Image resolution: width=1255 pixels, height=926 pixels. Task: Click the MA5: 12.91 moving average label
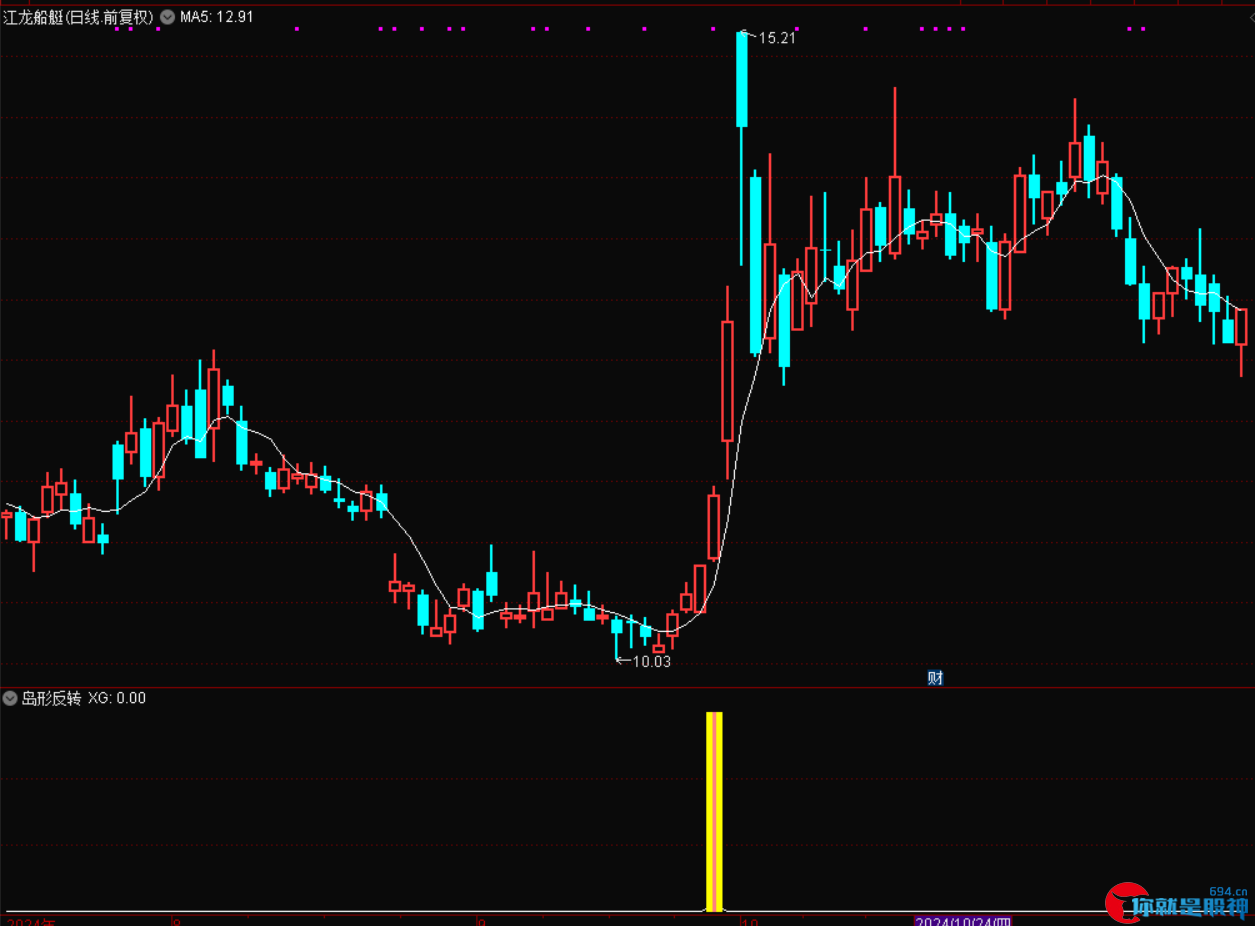click(216, 17)
